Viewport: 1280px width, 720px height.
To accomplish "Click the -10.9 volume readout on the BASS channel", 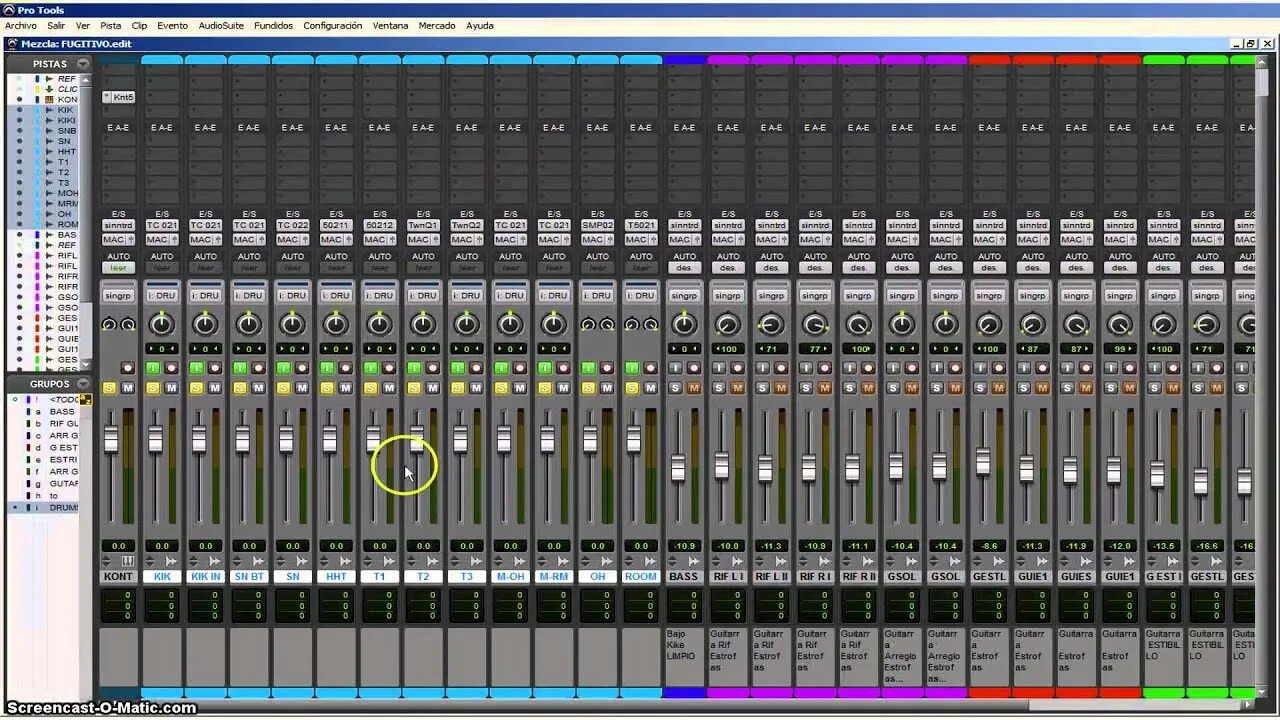I will 684,546.
